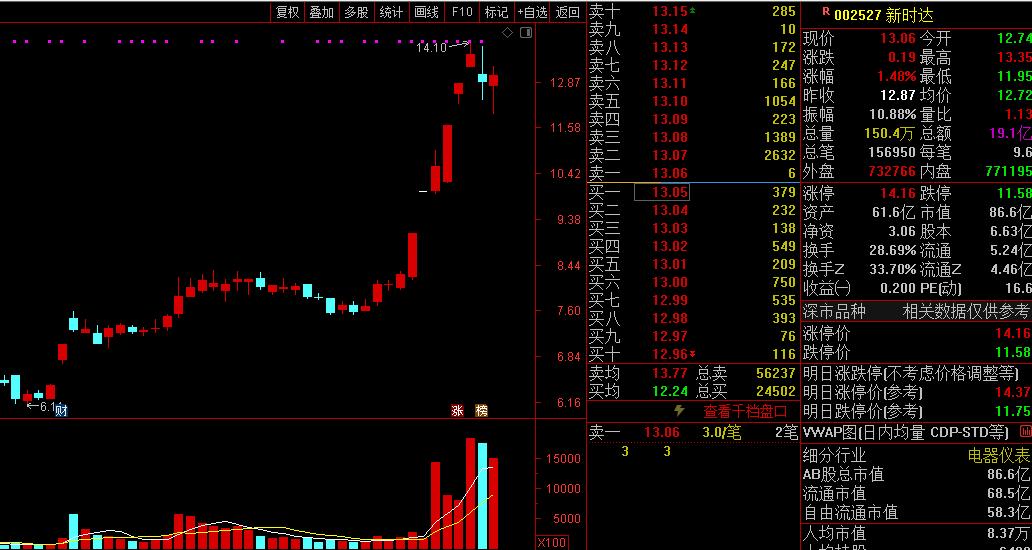The image size is (1032, 550).
Task: Click the R badge next to 002527
Action: coord(825,11)
